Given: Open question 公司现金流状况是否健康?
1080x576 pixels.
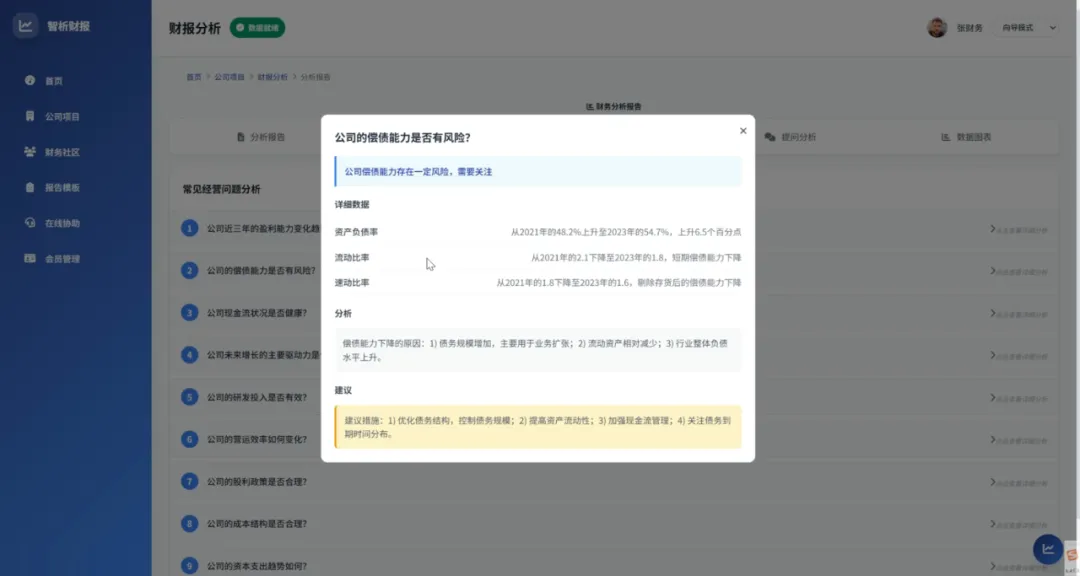Looking at the screenshot, I should coord(257,313).
